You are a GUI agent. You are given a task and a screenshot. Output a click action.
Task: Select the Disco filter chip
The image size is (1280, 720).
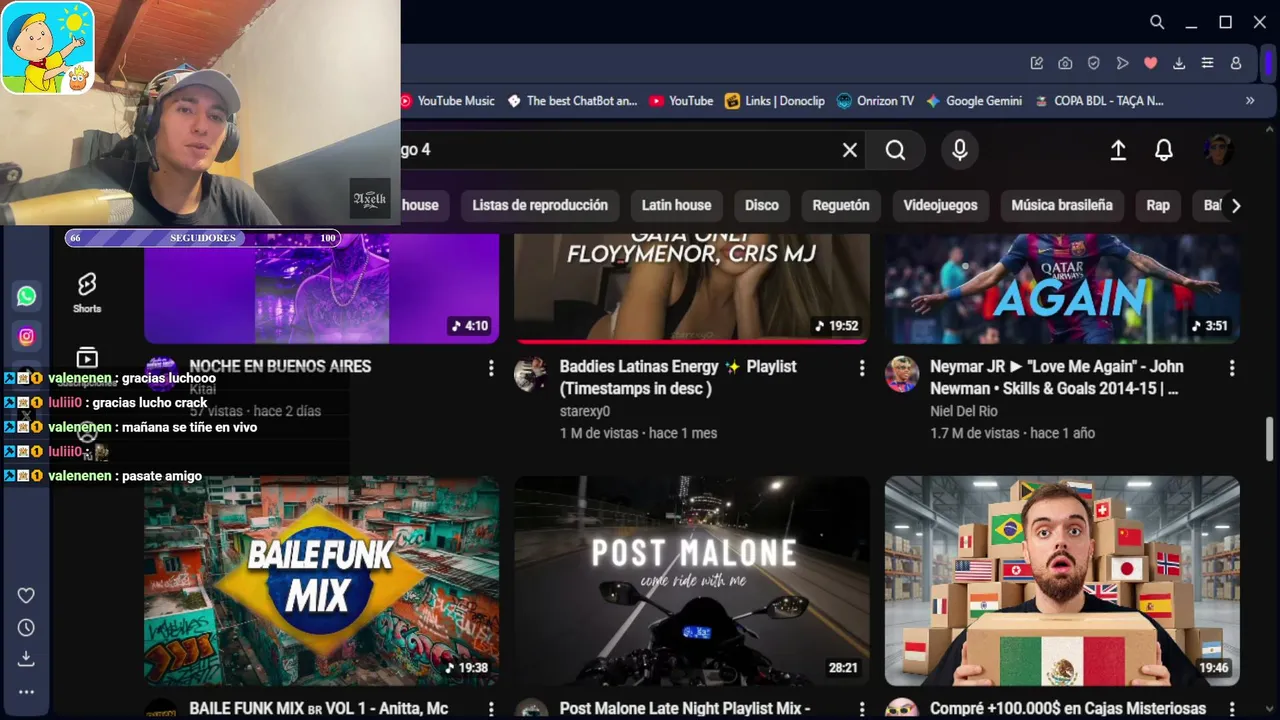click(761, 205)
